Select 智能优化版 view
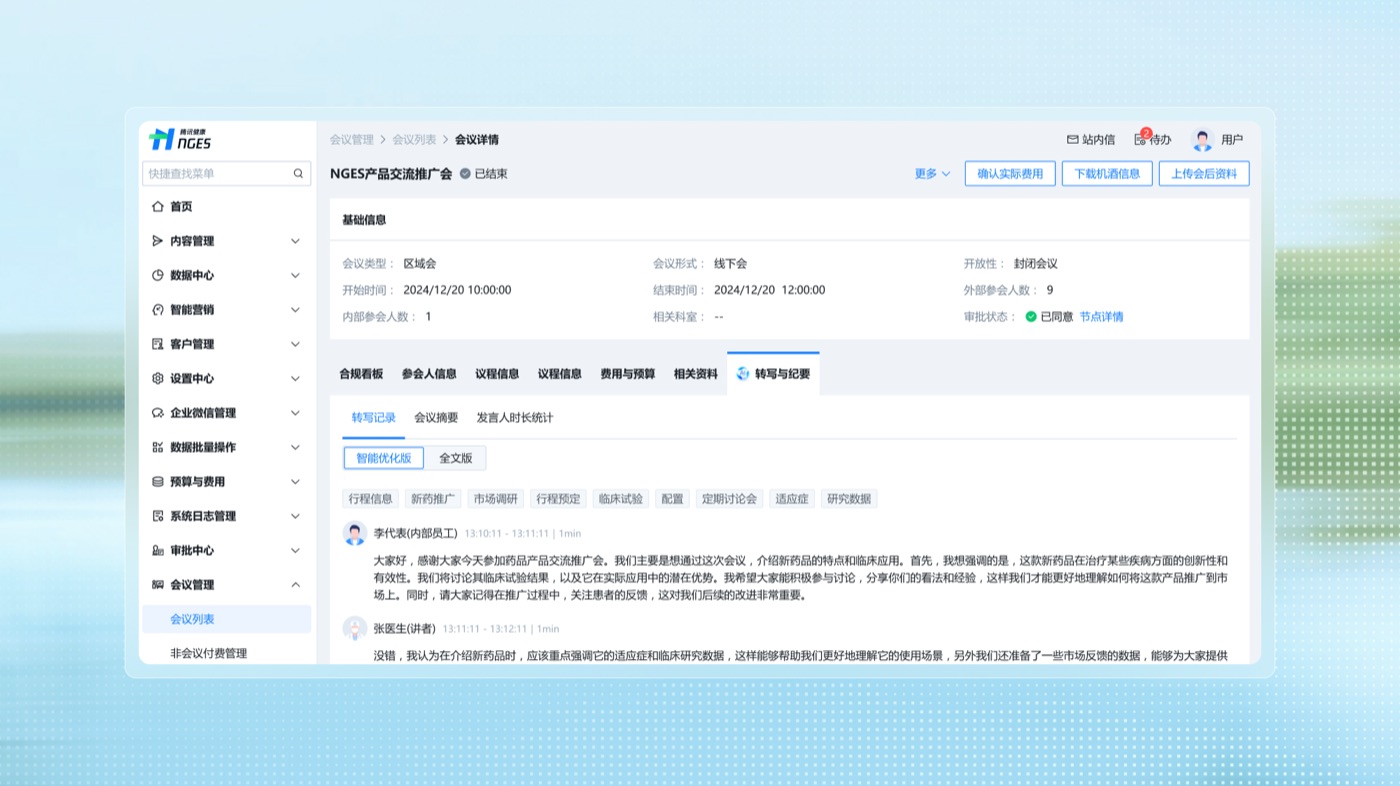 (x=384, y=458)
